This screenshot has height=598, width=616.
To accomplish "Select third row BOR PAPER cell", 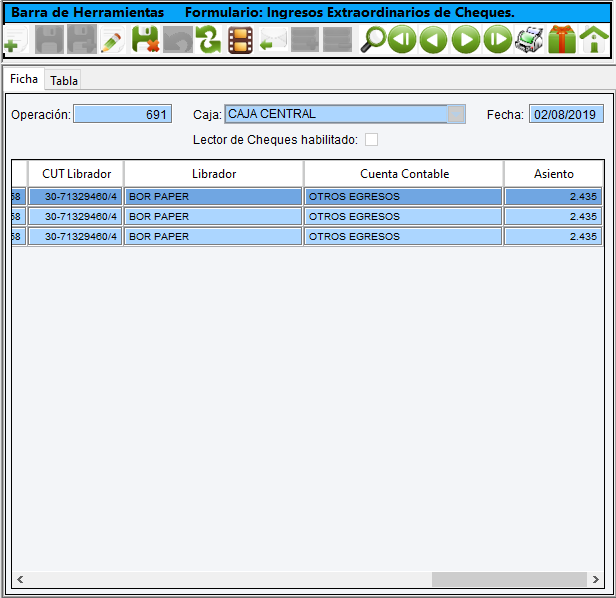I will pos(213,237).
